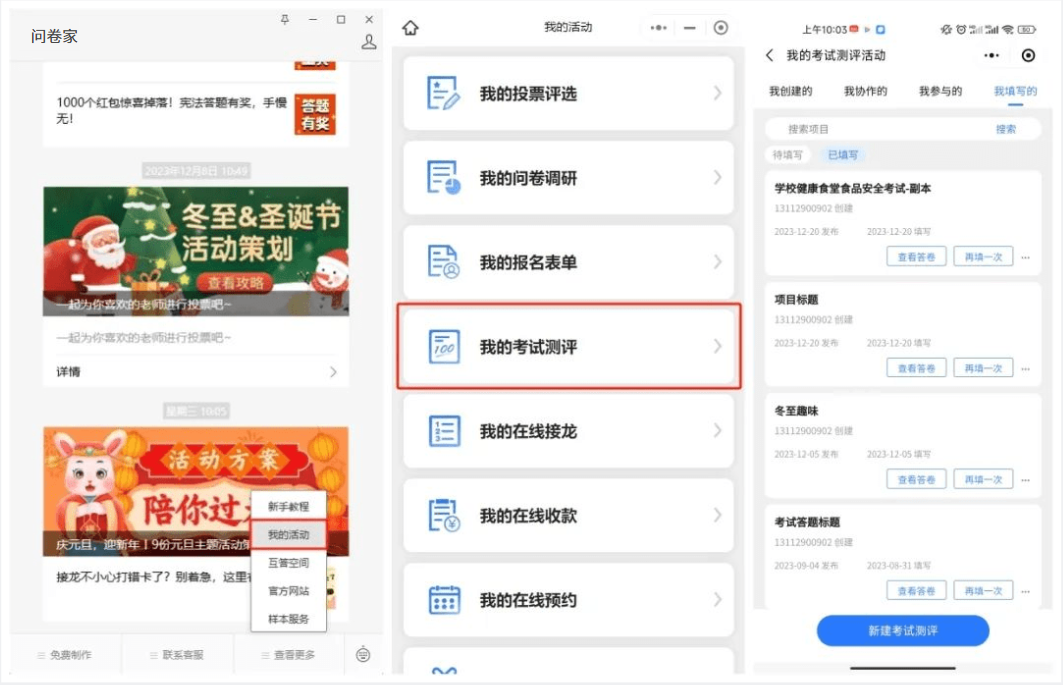Click 再填一次 for 考试答题标题
This screenshot has width=1063, height=685.
pyautogui.click(x=983, y=591)
